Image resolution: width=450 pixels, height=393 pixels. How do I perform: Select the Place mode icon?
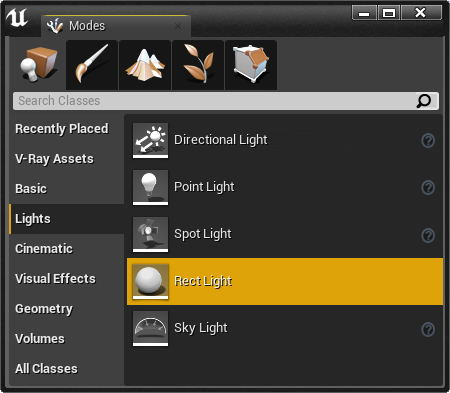click(39, 65)
